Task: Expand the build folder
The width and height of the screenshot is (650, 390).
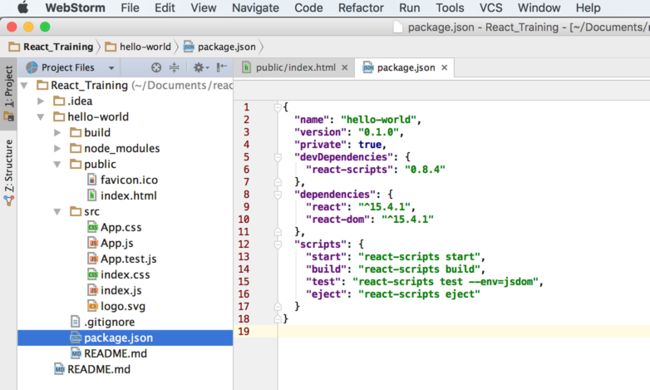Action: coord(57,133)
